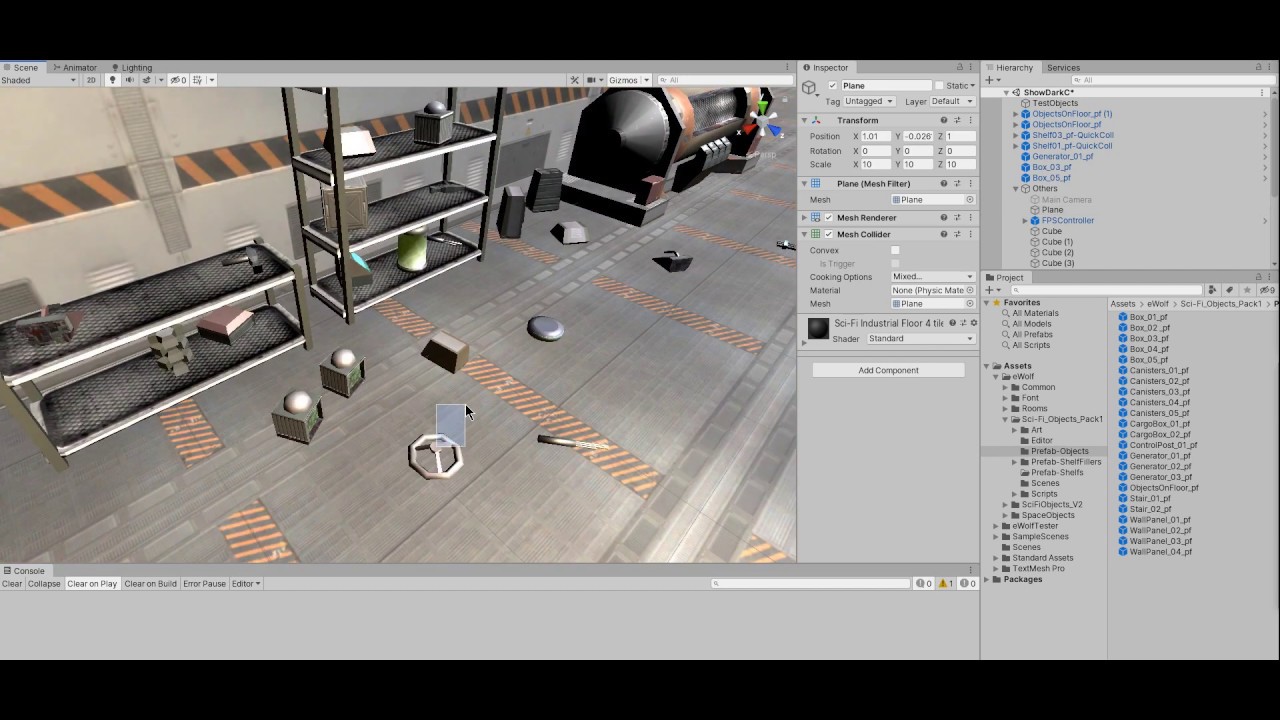Open component editor tools icon in Scene toolbar
Image resolution: width=1280 pixels, height=720 pixels.
[x=575, y=80]
